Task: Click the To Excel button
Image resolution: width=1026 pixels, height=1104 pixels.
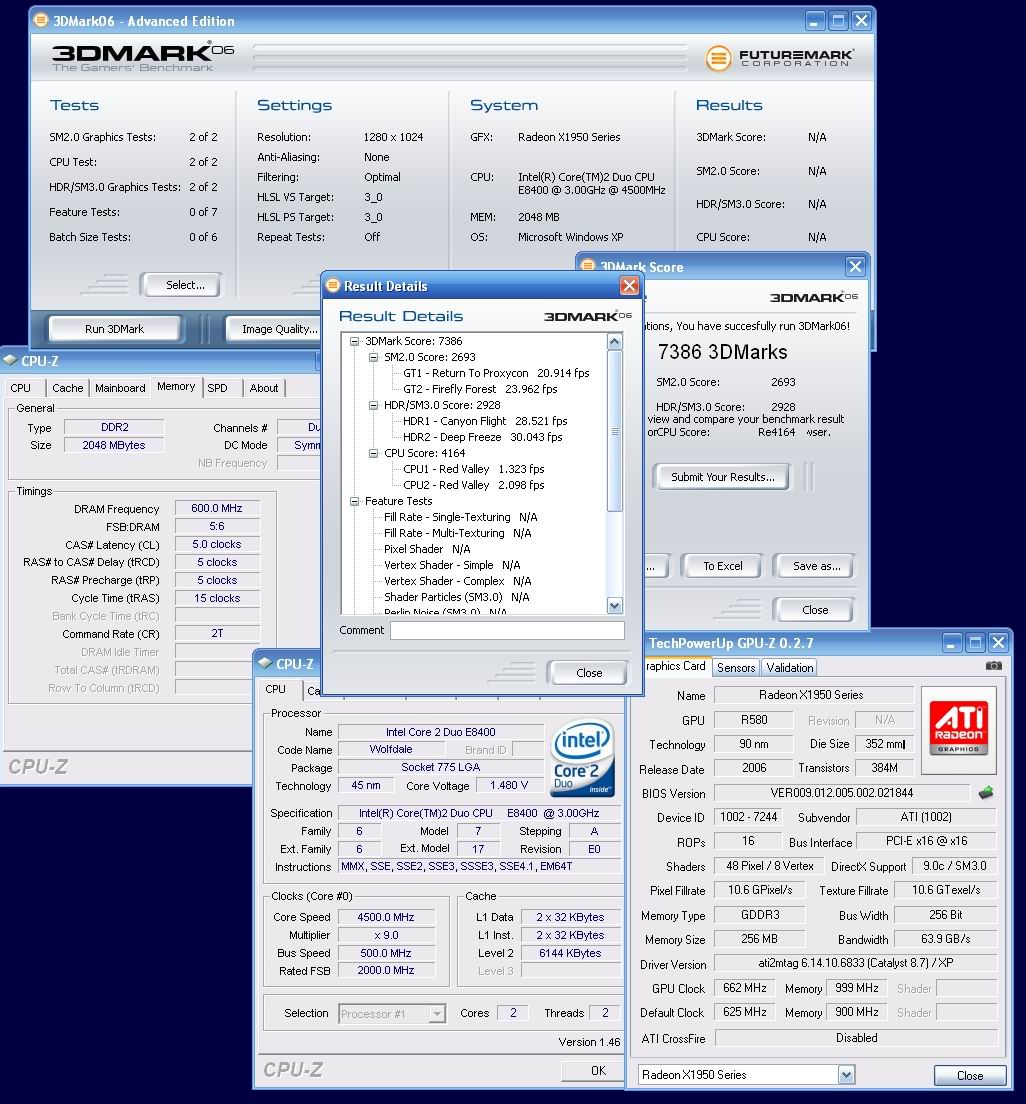Action: [722, 566]
